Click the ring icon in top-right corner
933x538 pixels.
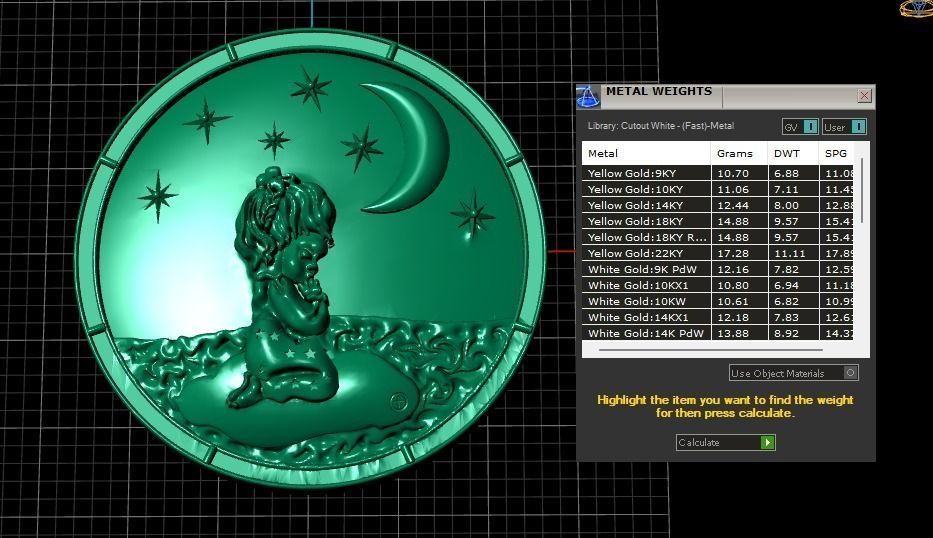[916, 8]
